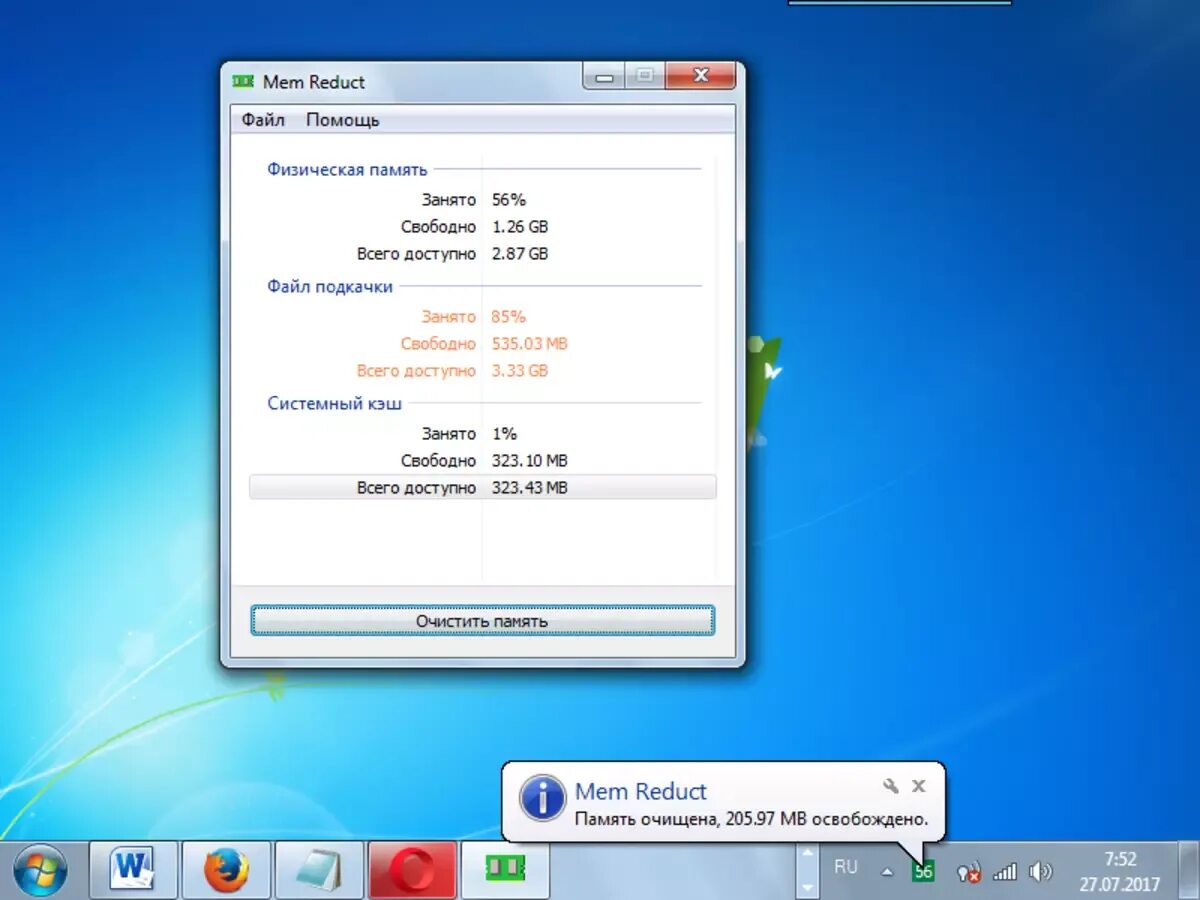Select the page file 85% value
1200x900 pixels.
509,316
